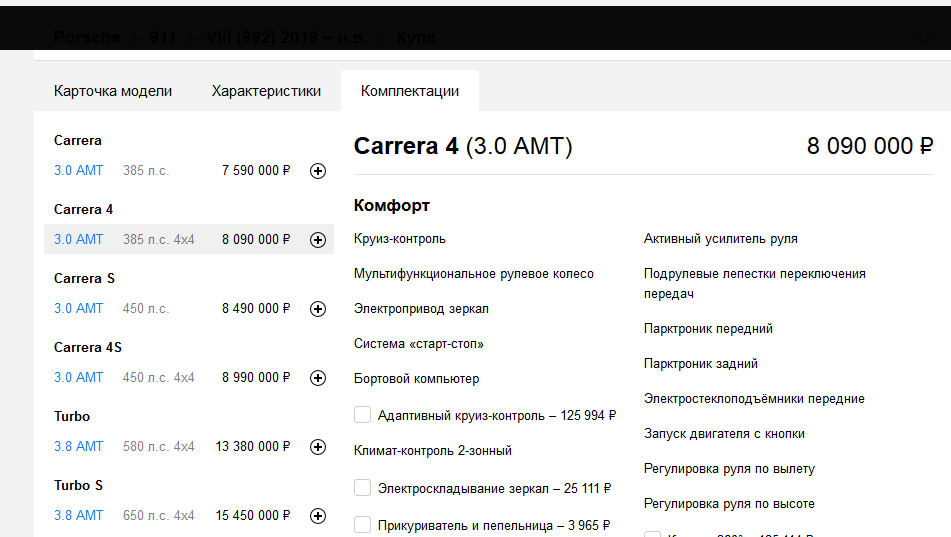Click Климат-контроль 2-зонный feature
951x537 pixels.
click(x=433, y=451)
